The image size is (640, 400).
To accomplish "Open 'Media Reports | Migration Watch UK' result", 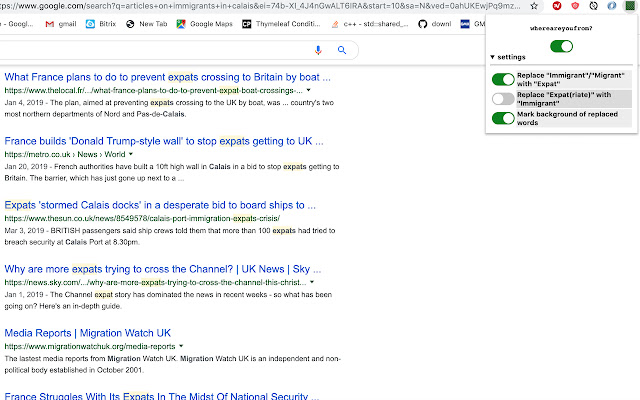I will click(x=88, y=333).
